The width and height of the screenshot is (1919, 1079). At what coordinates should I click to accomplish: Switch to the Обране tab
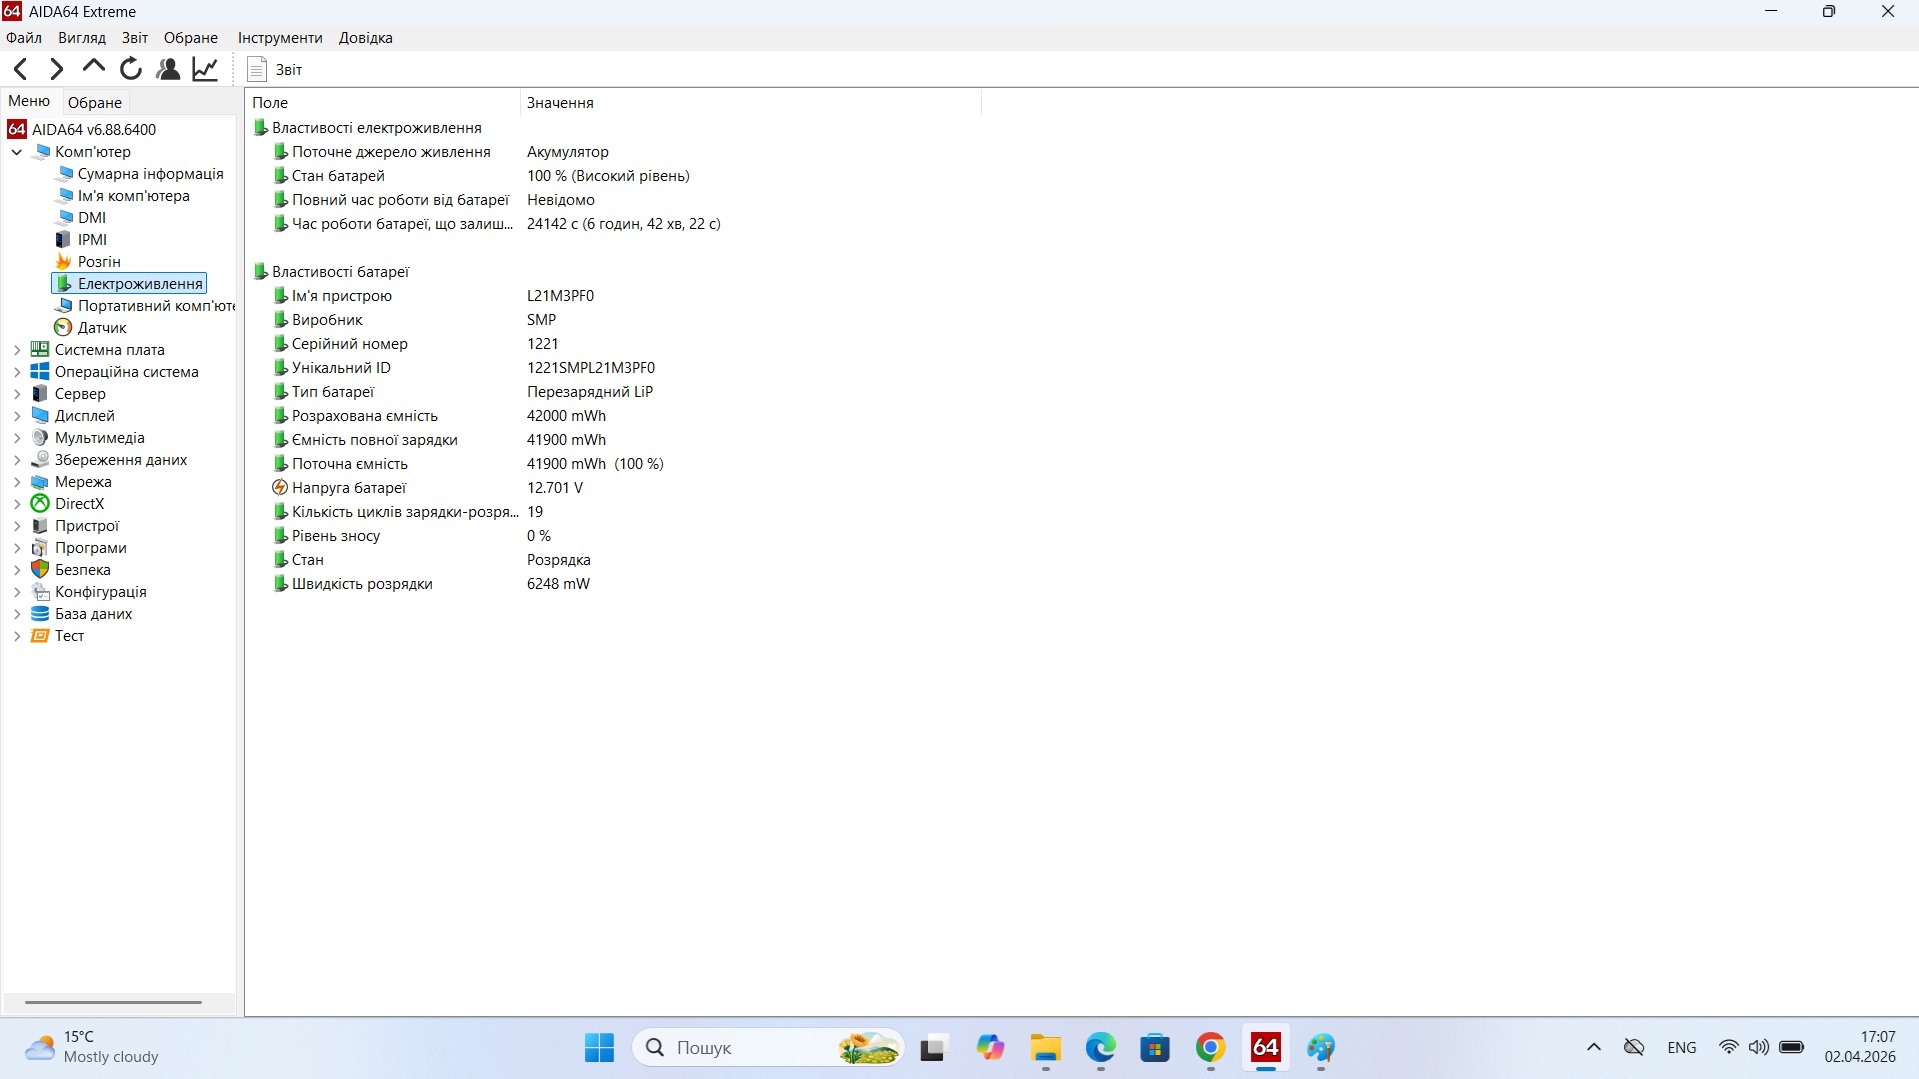[94, 101]
